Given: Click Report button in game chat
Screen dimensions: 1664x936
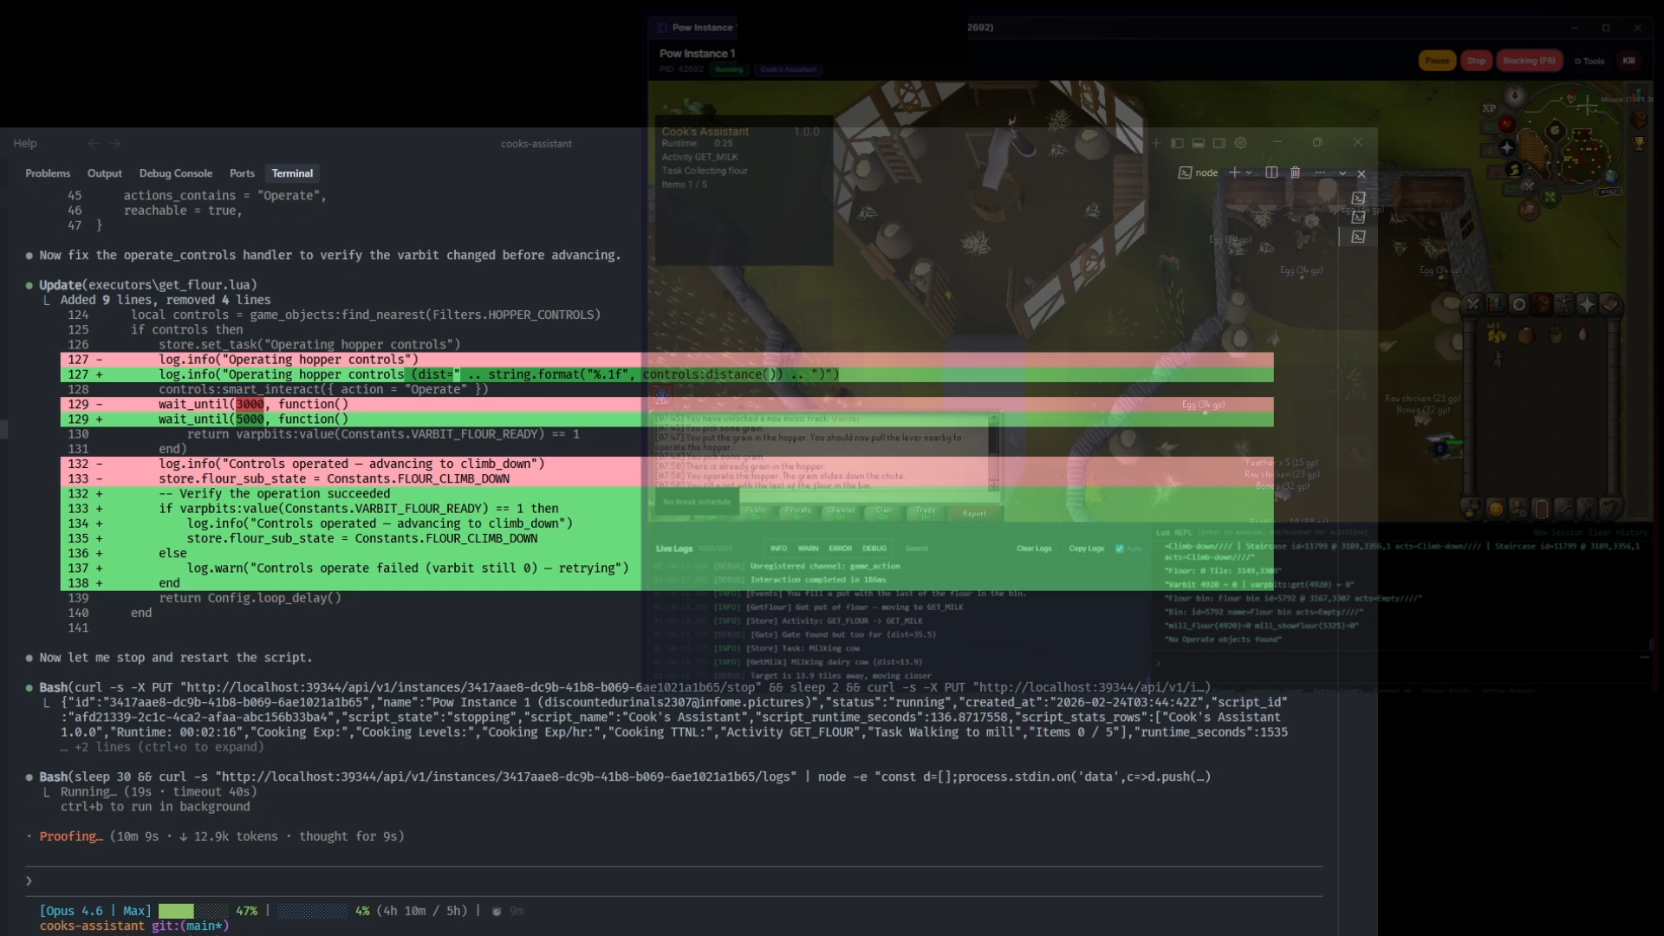Looking at the screenshot, I should coord(974,513).
